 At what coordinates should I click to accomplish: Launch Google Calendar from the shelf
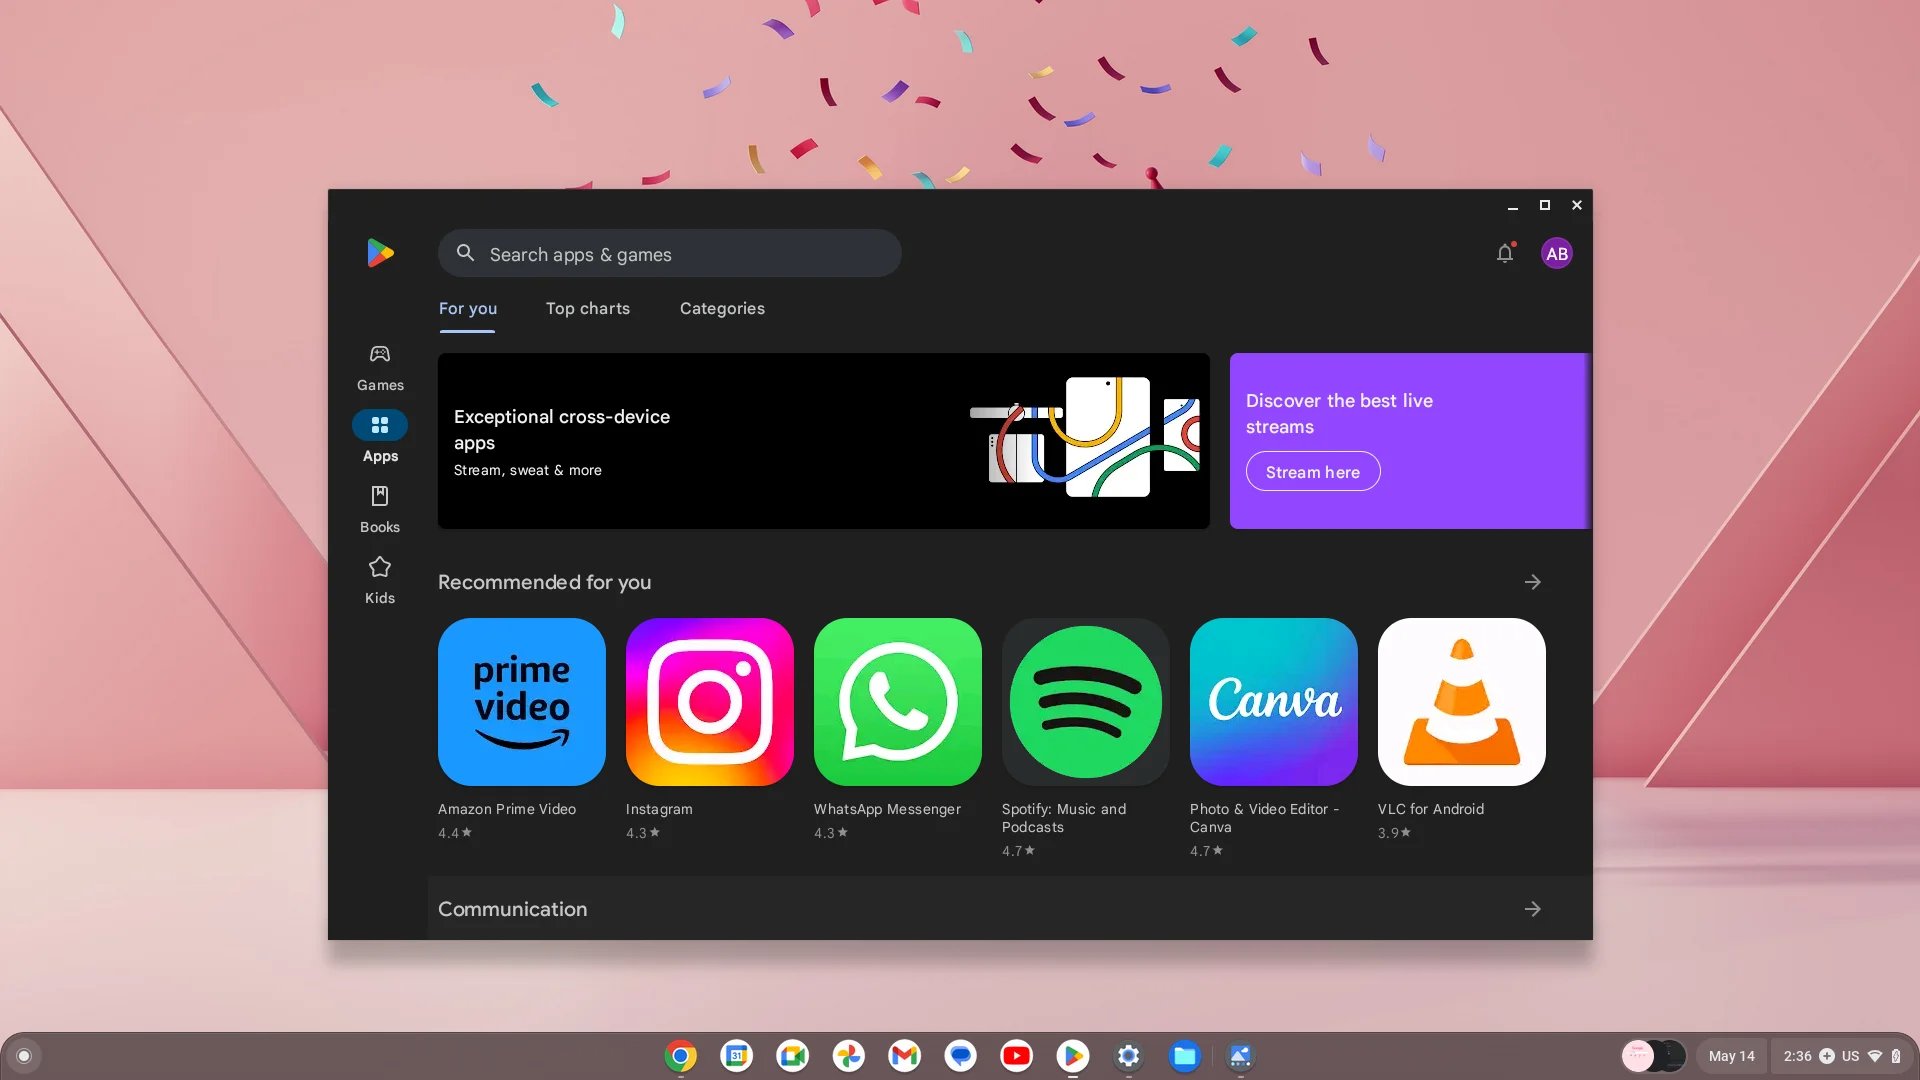tap(737, 1056)
